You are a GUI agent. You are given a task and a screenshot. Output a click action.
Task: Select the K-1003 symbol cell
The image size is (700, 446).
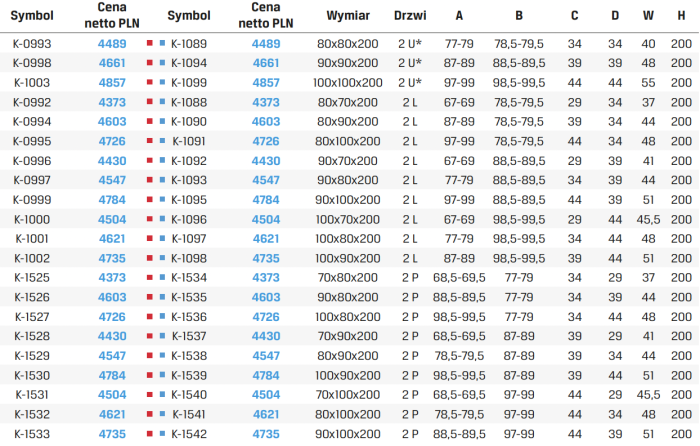(x=32, y=83)
